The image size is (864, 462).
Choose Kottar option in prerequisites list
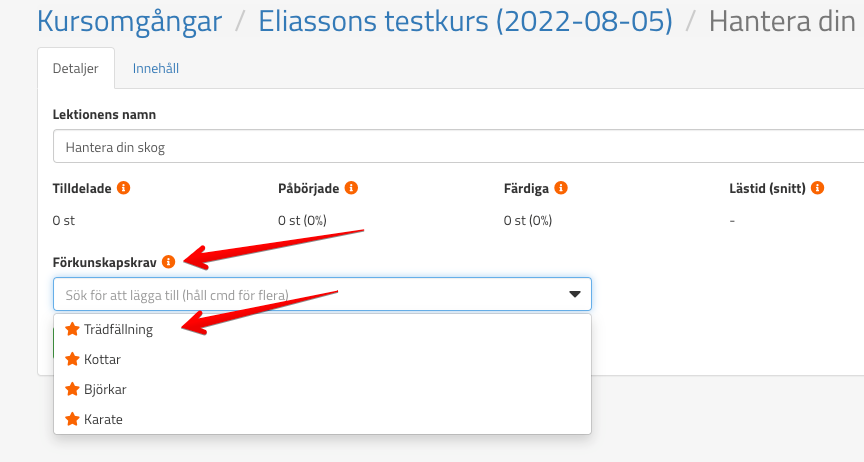click(102, 359)
